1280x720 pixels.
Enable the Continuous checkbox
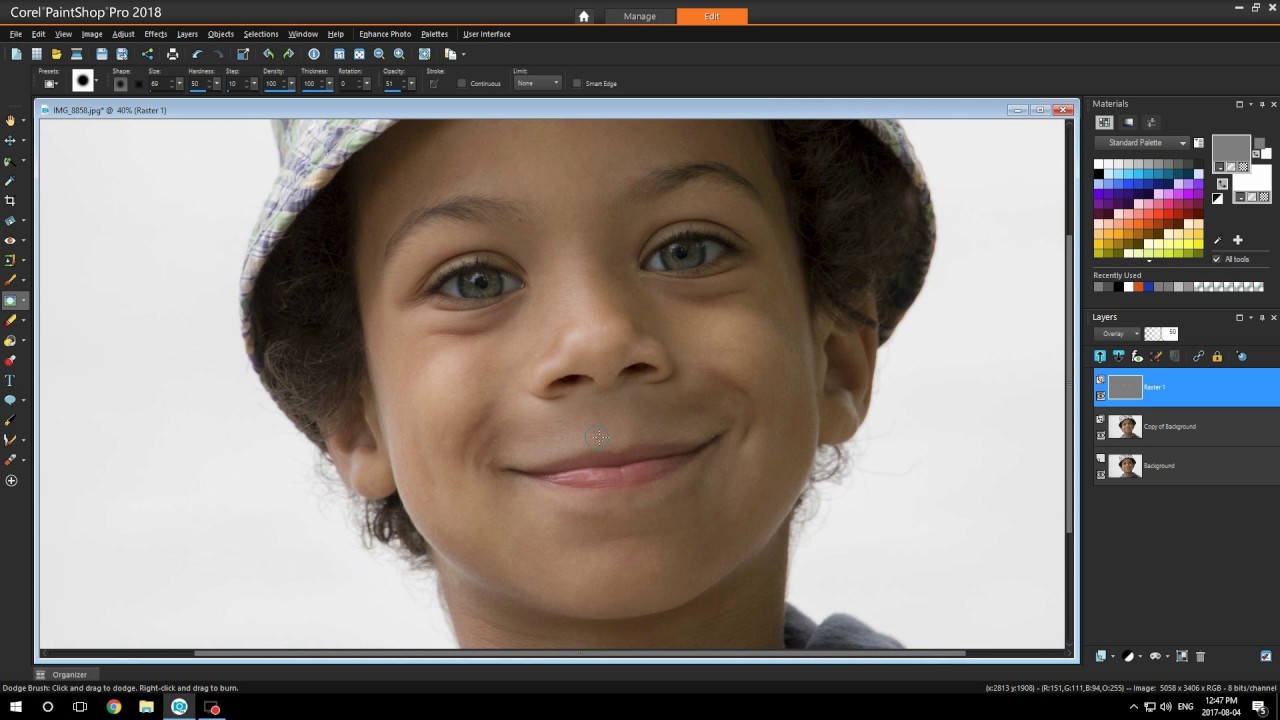click(x=462, y=83)
